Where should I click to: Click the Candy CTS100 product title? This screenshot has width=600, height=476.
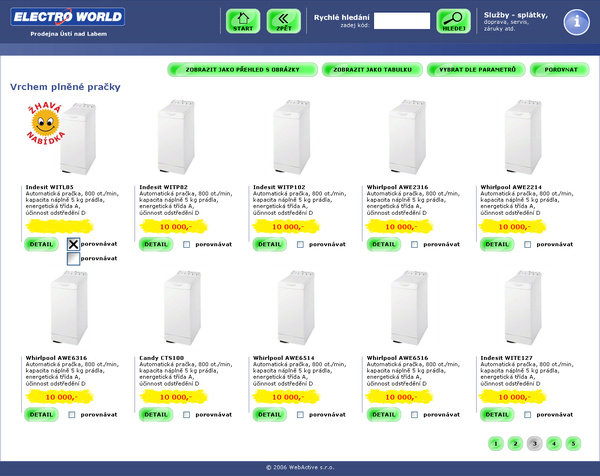(x=161, y=358)
